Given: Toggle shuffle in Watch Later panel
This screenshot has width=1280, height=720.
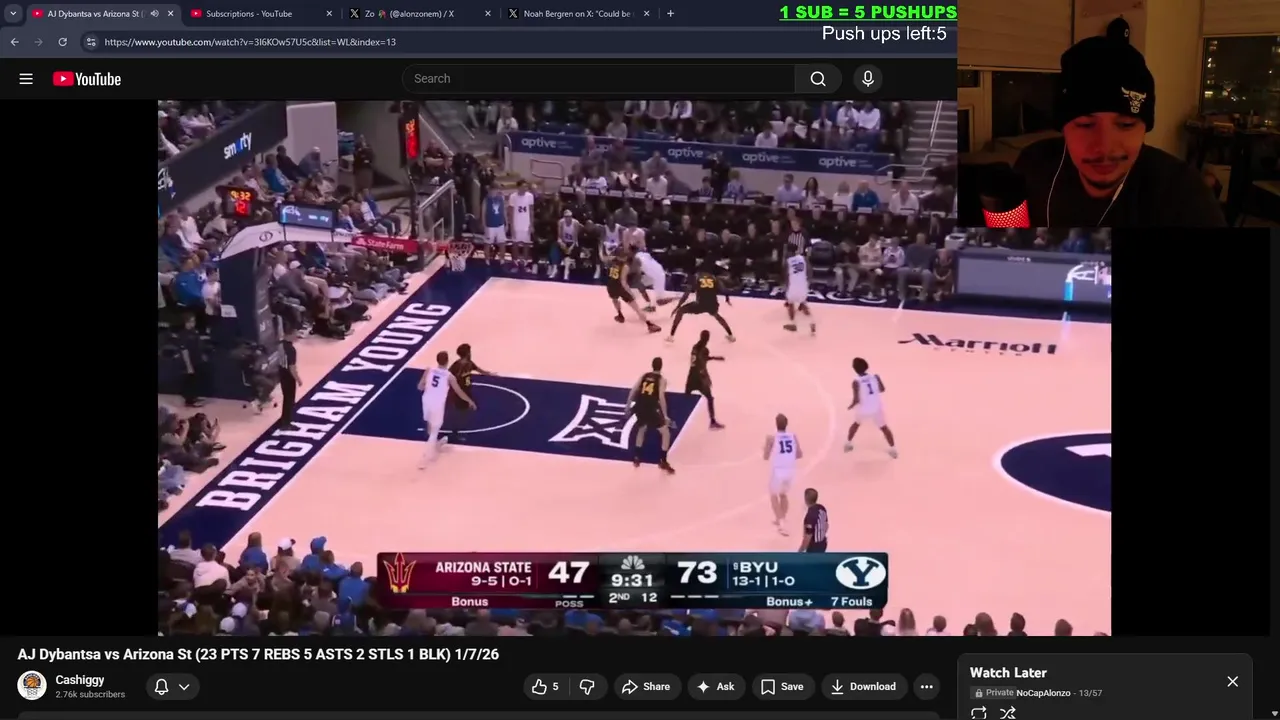Looking at the screenshot, I should pos(1008,713).
